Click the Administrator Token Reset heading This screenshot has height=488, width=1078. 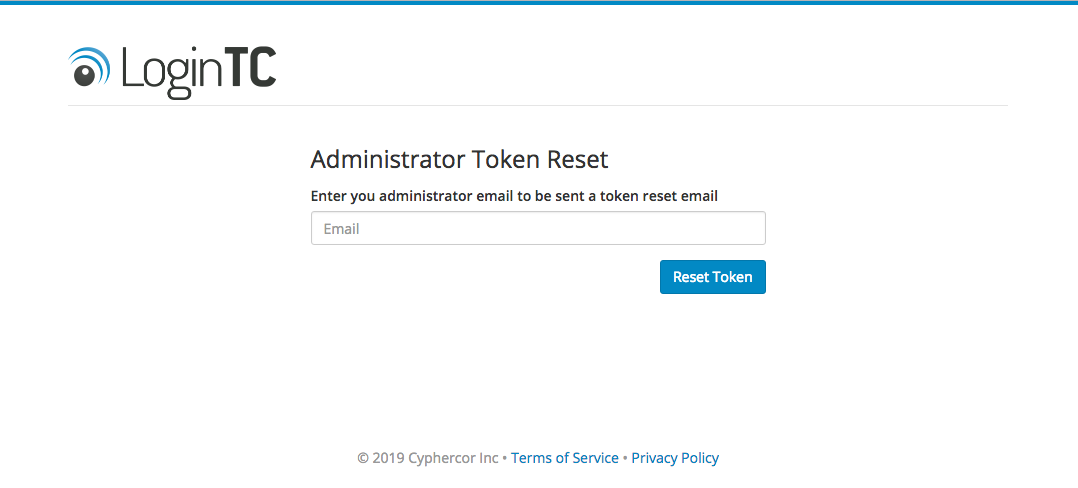(x=459, y=159)
